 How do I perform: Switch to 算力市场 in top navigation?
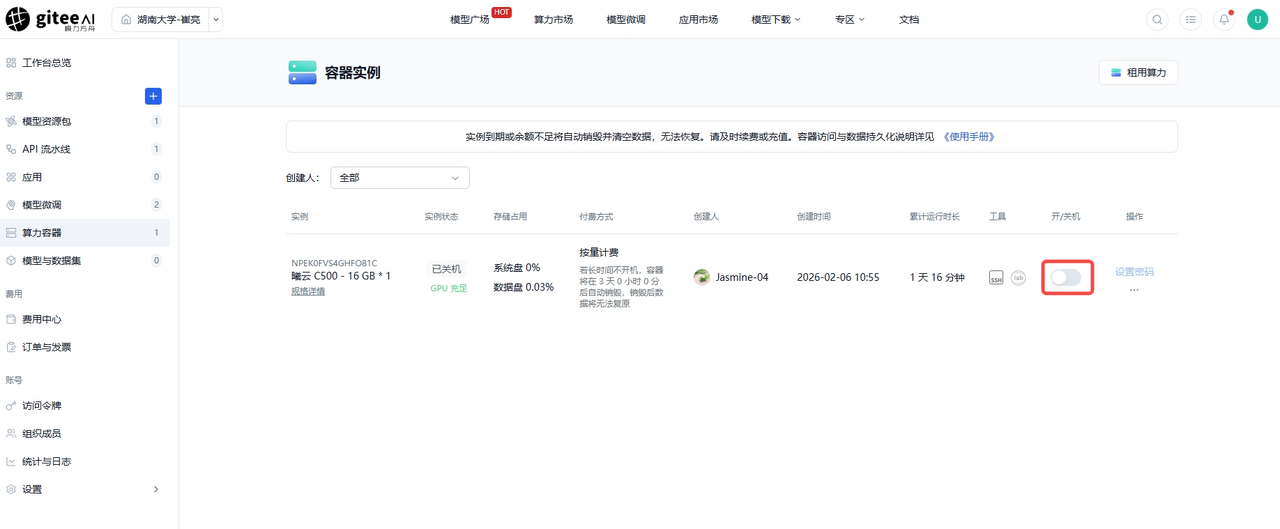point(553,19)
